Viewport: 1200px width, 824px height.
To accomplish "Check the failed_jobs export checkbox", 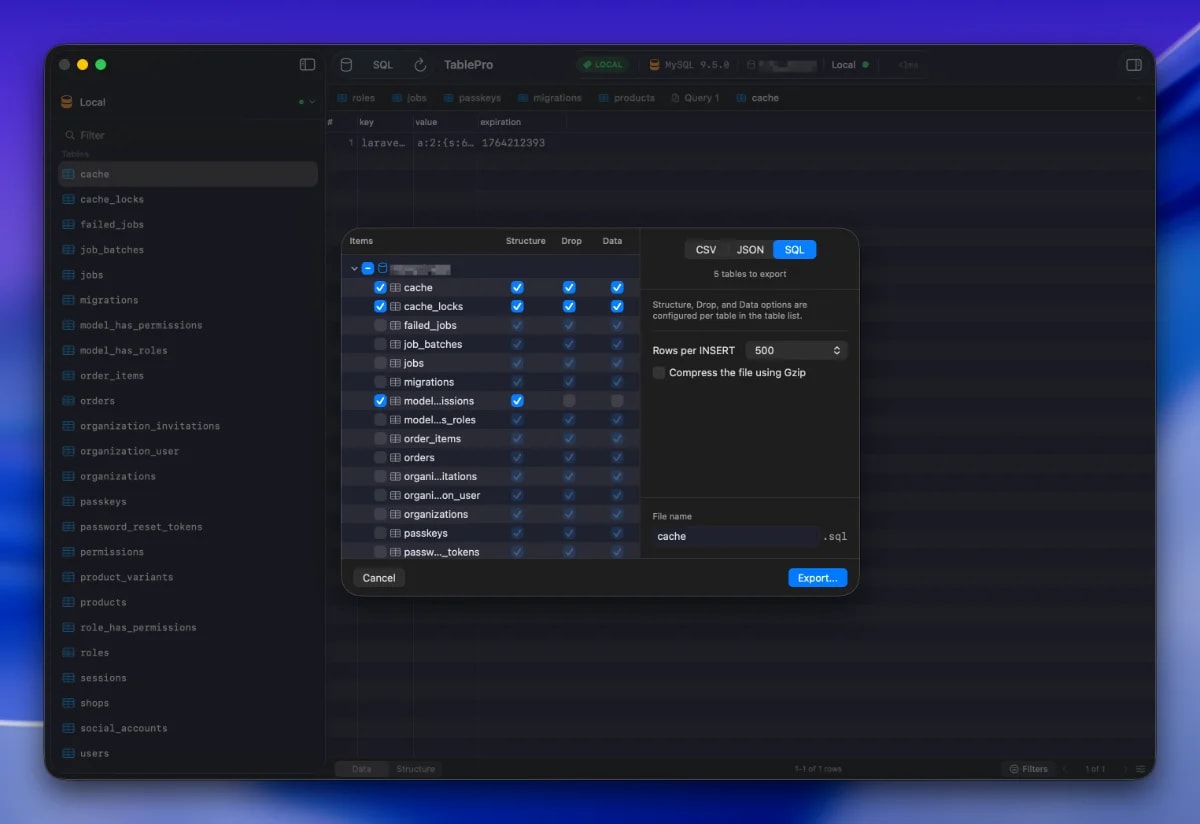I will tap(380, 325).
